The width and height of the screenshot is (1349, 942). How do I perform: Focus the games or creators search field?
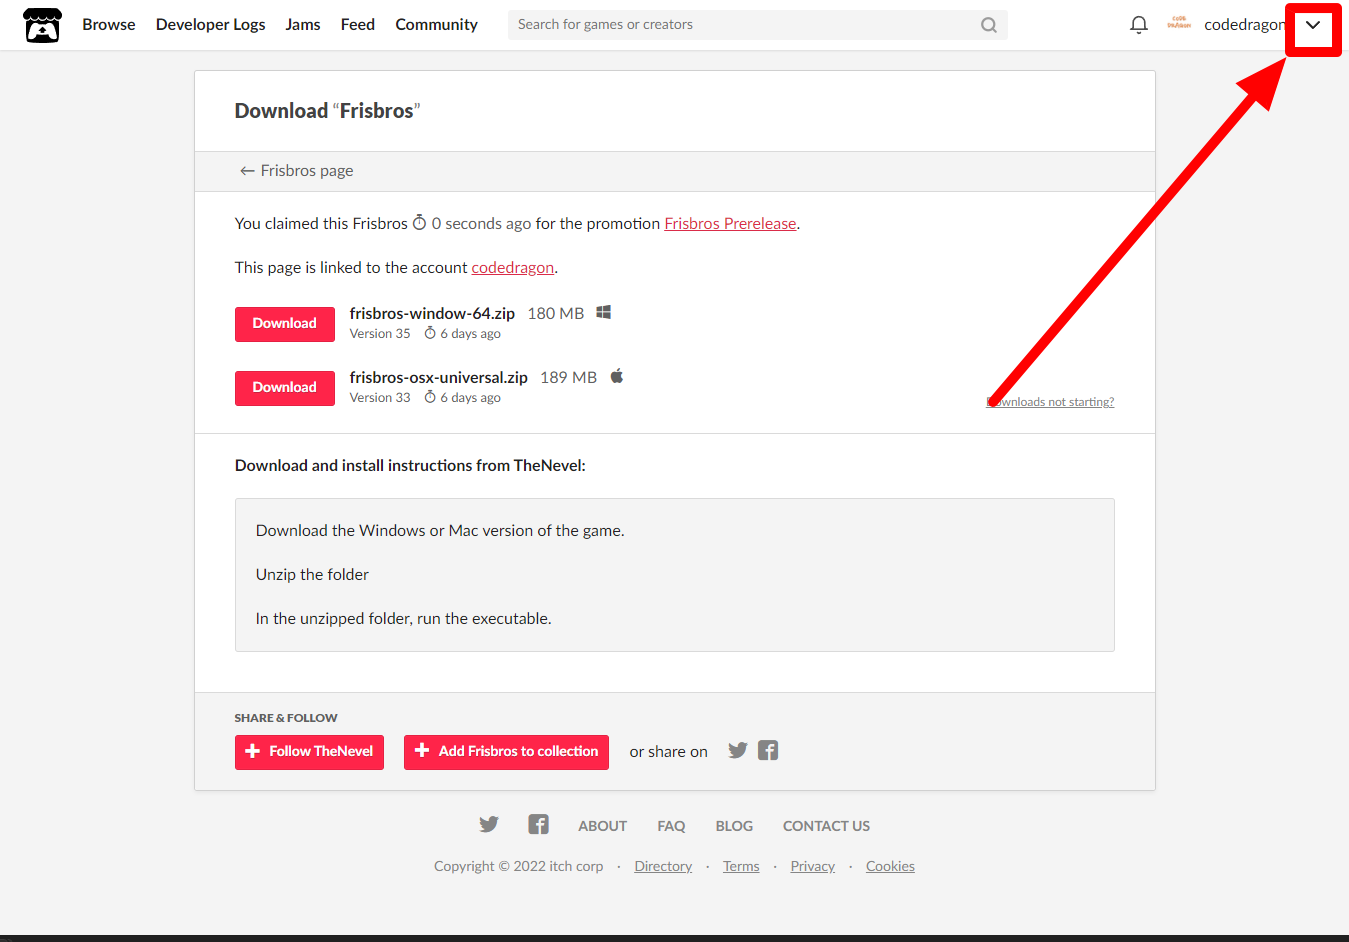click(x=758, y=25)
